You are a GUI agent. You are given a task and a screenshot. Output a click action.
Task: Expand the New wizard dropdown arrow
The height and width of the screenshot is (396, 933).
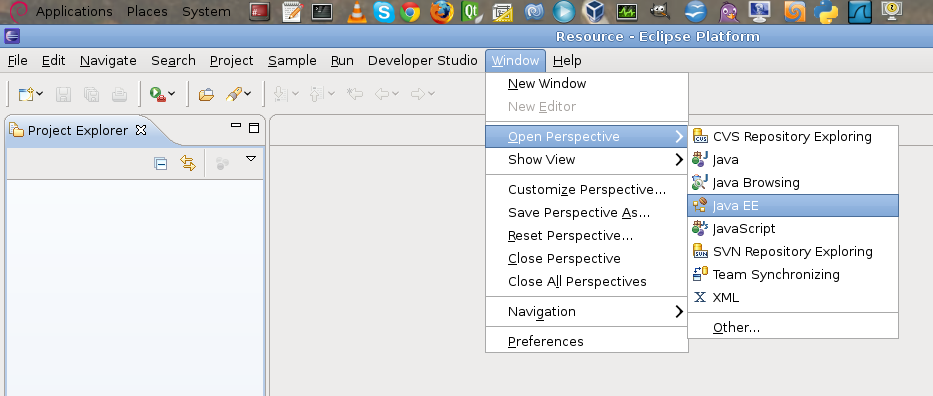pyautogui.click(x=39, y=94)
